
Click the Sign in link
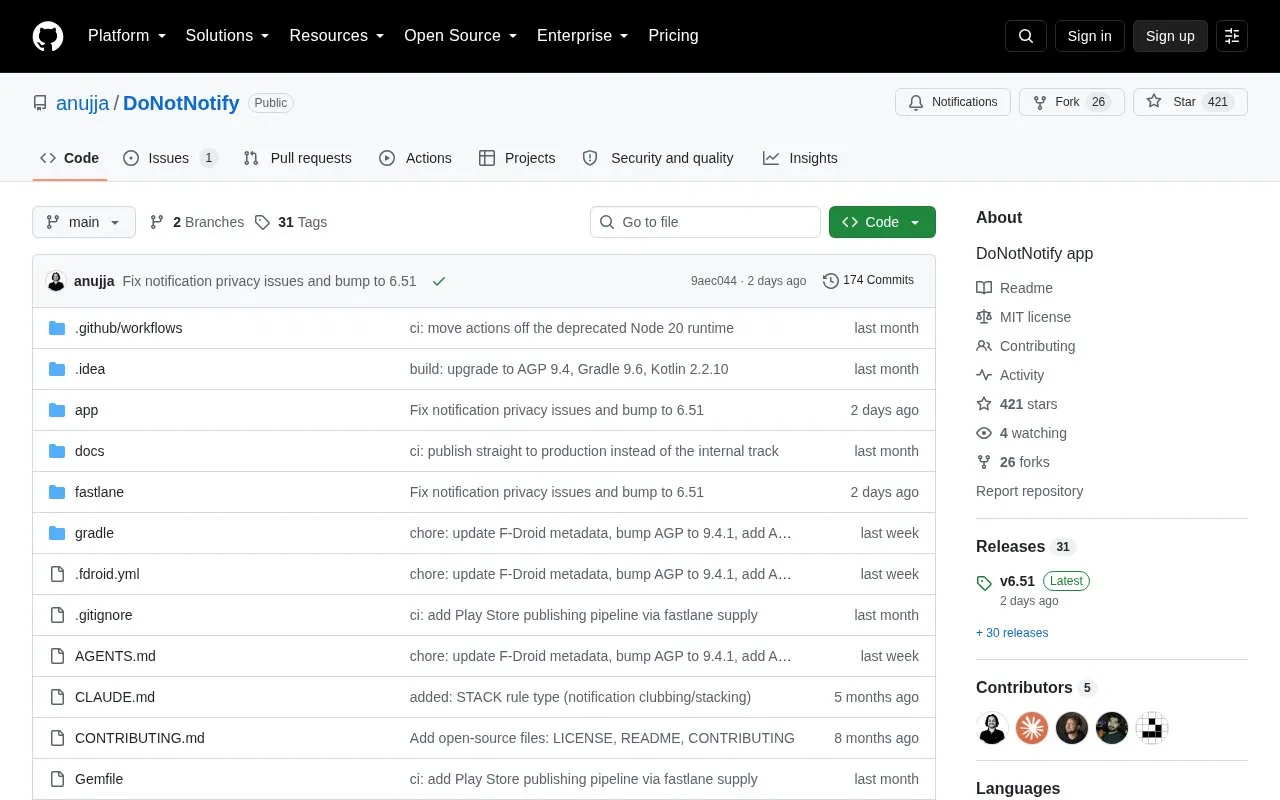[x=1089, y=36]
